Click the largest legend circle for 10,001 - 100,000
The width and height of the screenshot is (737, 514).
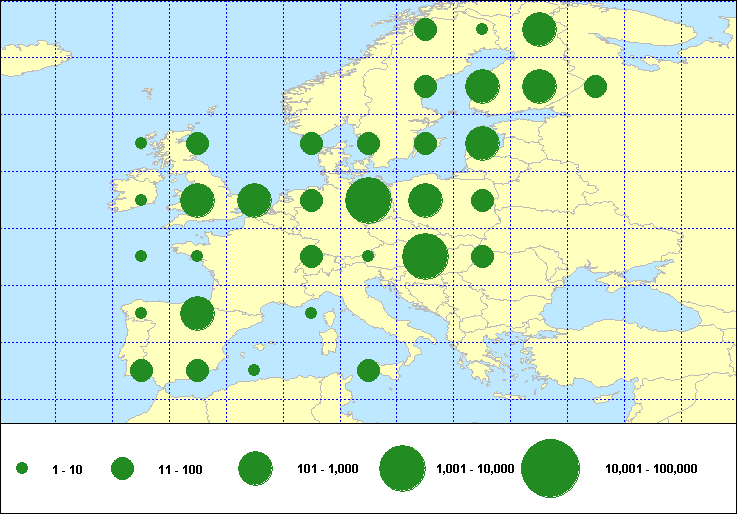(x=551, y=468)
